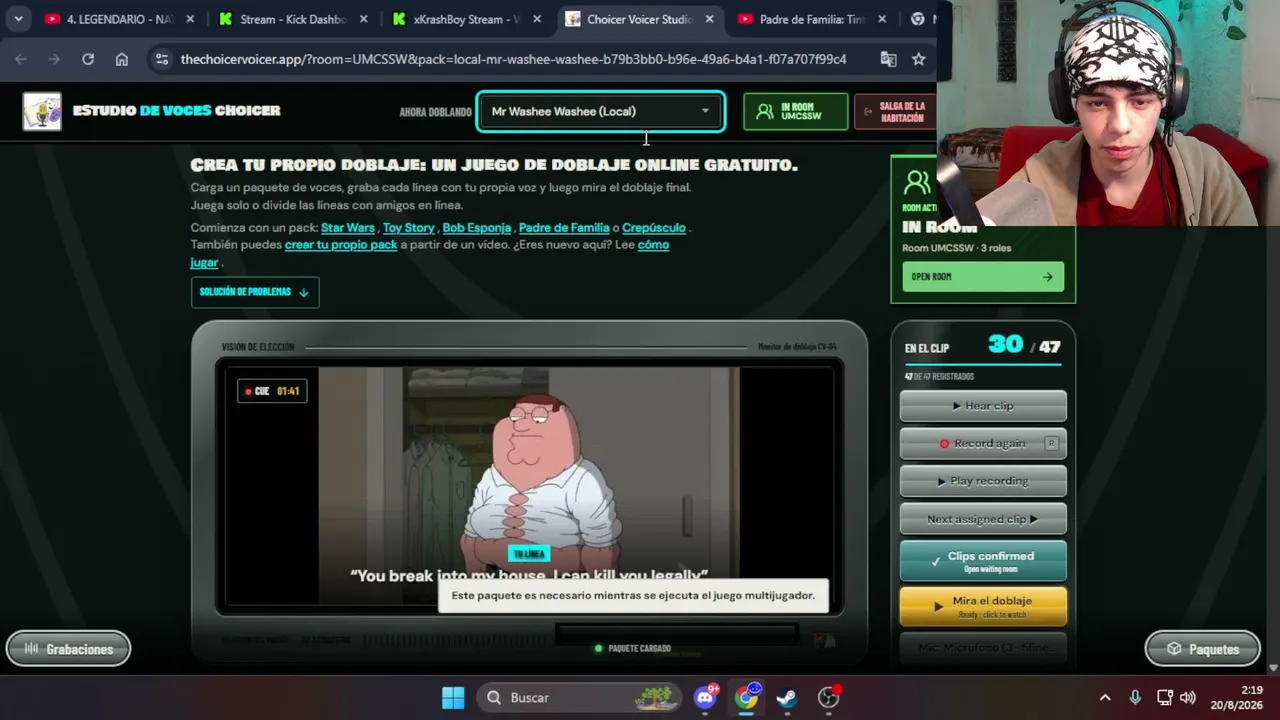Viewport: 1280px width, 720px height.
Task: Bookmark this page with the star
Action: [x=919, y=59]
